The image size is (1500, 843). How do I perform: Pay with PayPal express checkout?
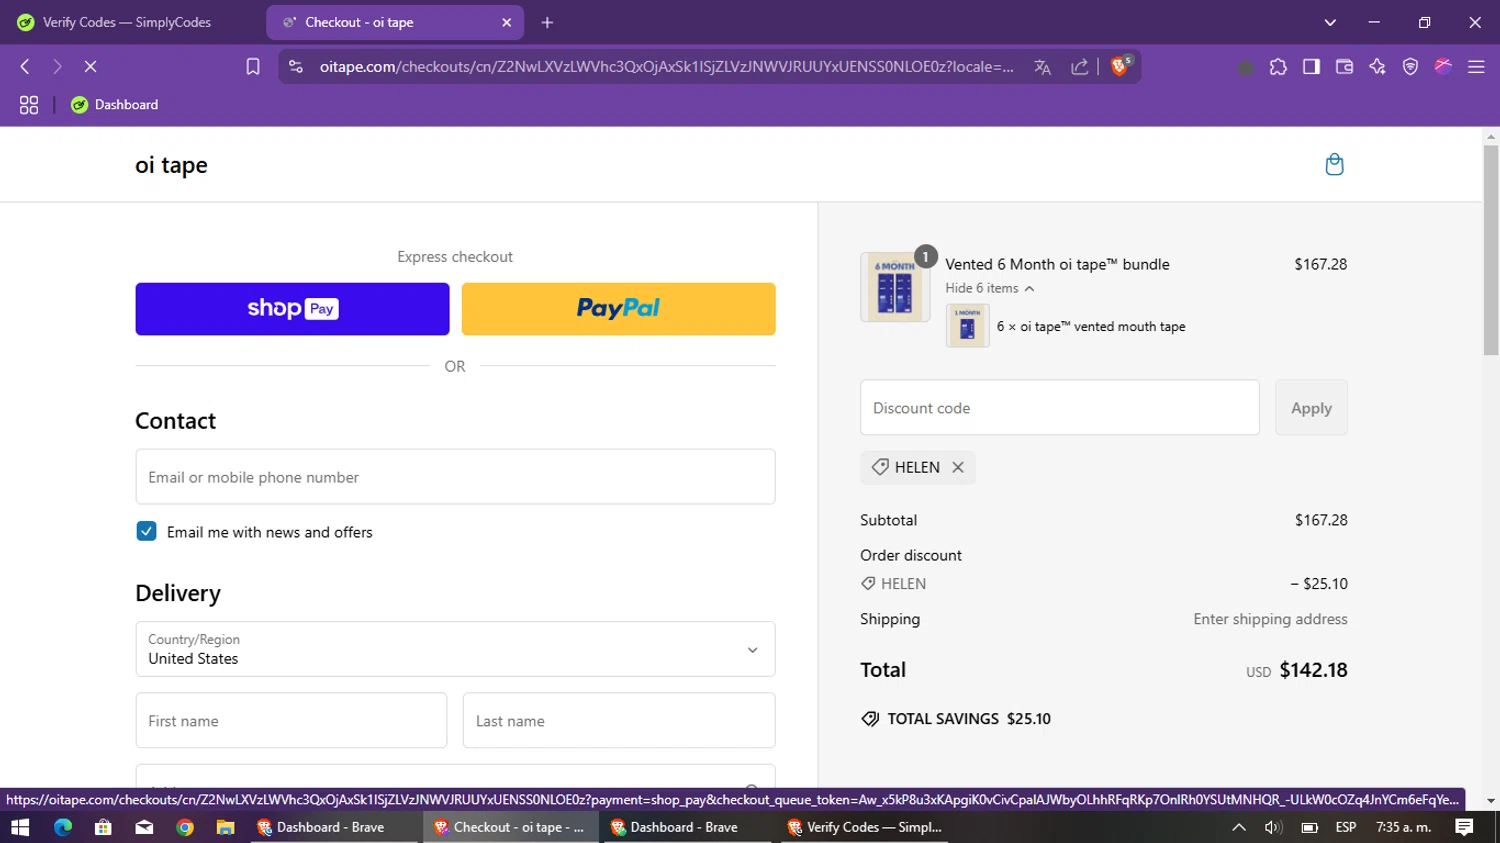click(x=618, y=309)
